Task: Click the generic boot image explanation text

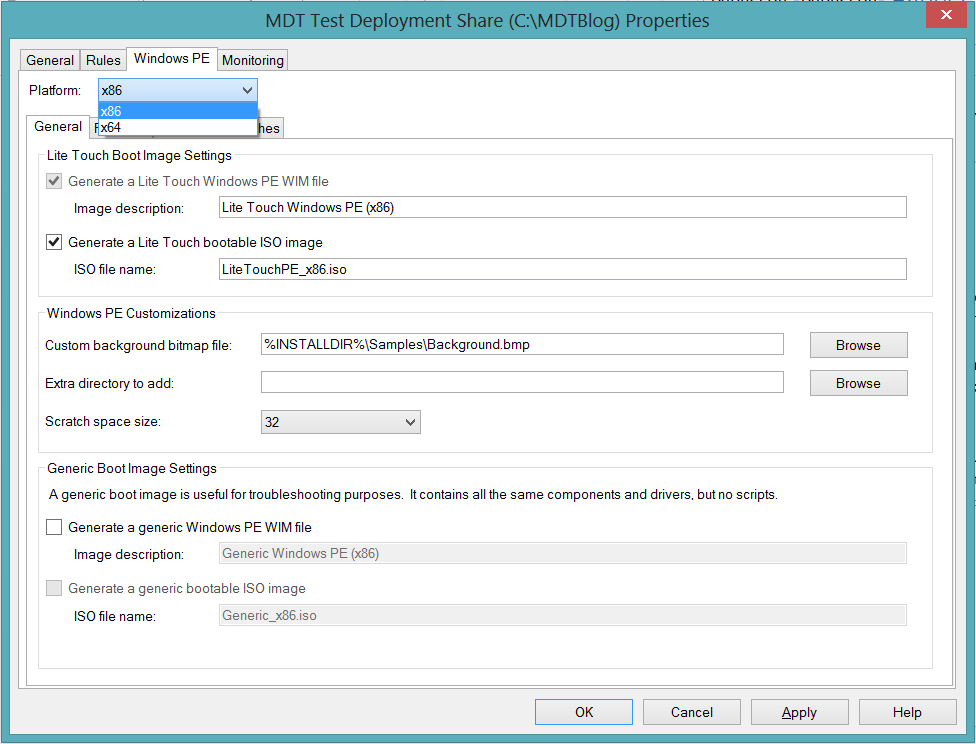Action: click(x=413, y=494)
